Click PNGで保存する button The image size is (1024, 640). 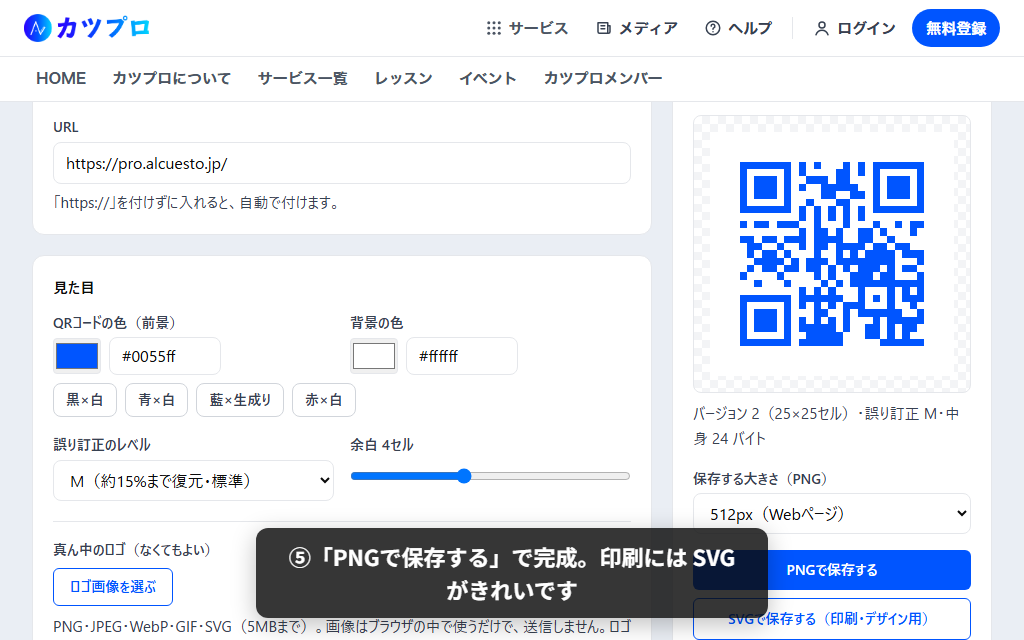click(831, 569)
